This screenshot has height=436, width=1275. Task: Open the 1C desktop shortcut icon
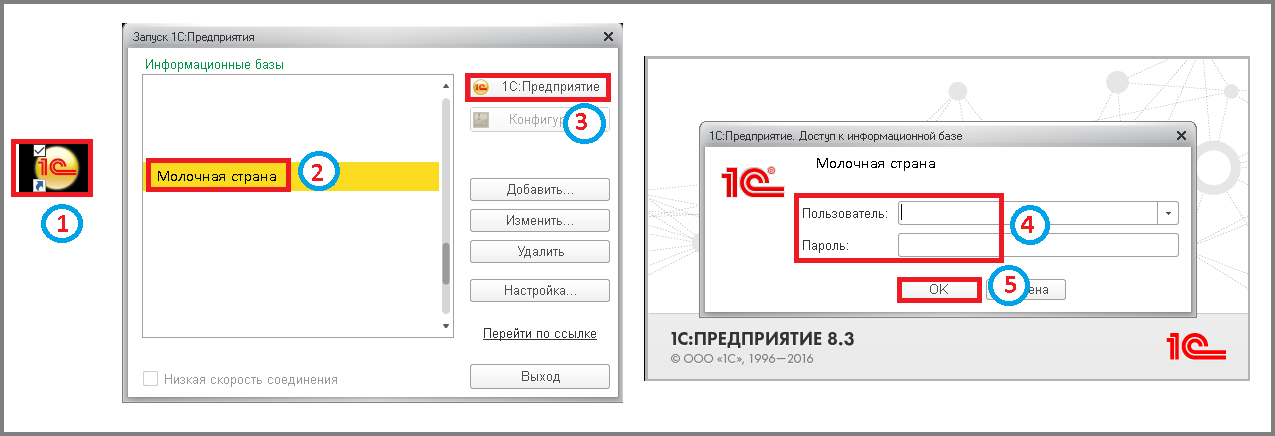(x=53, y=167)
